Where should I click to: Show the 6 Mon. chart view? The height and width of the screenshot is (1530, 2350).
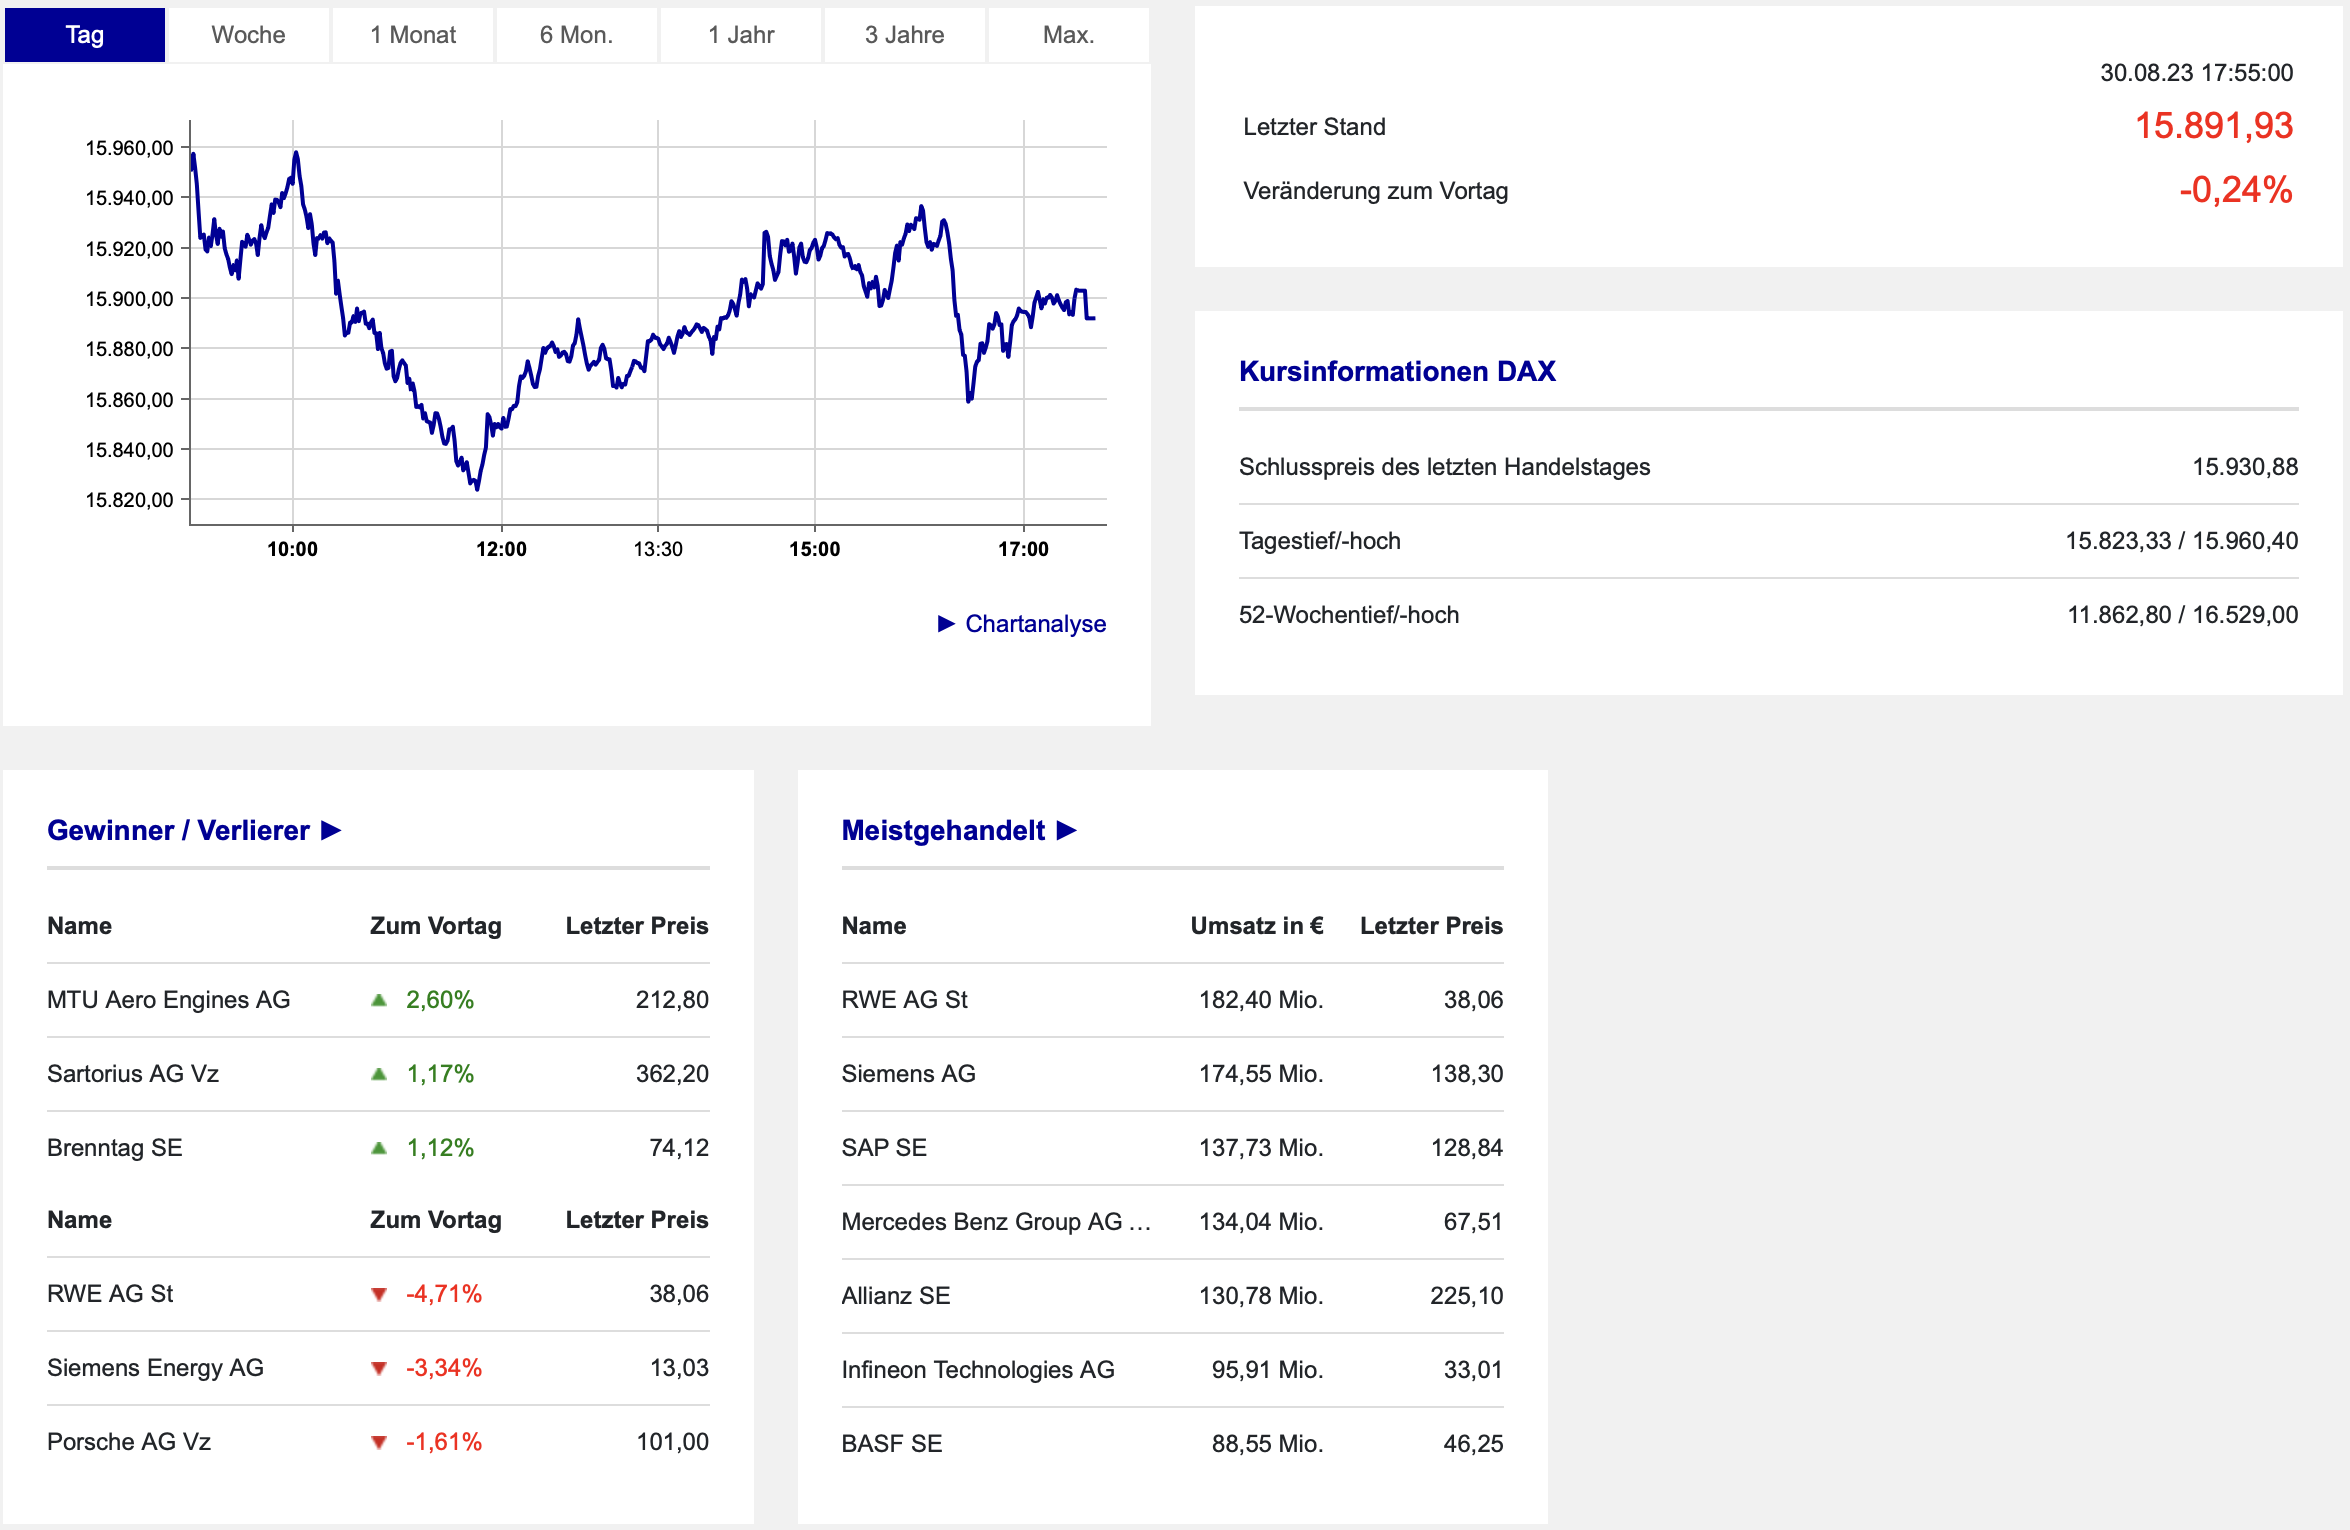pyautogui.click(x=576, y=35)
